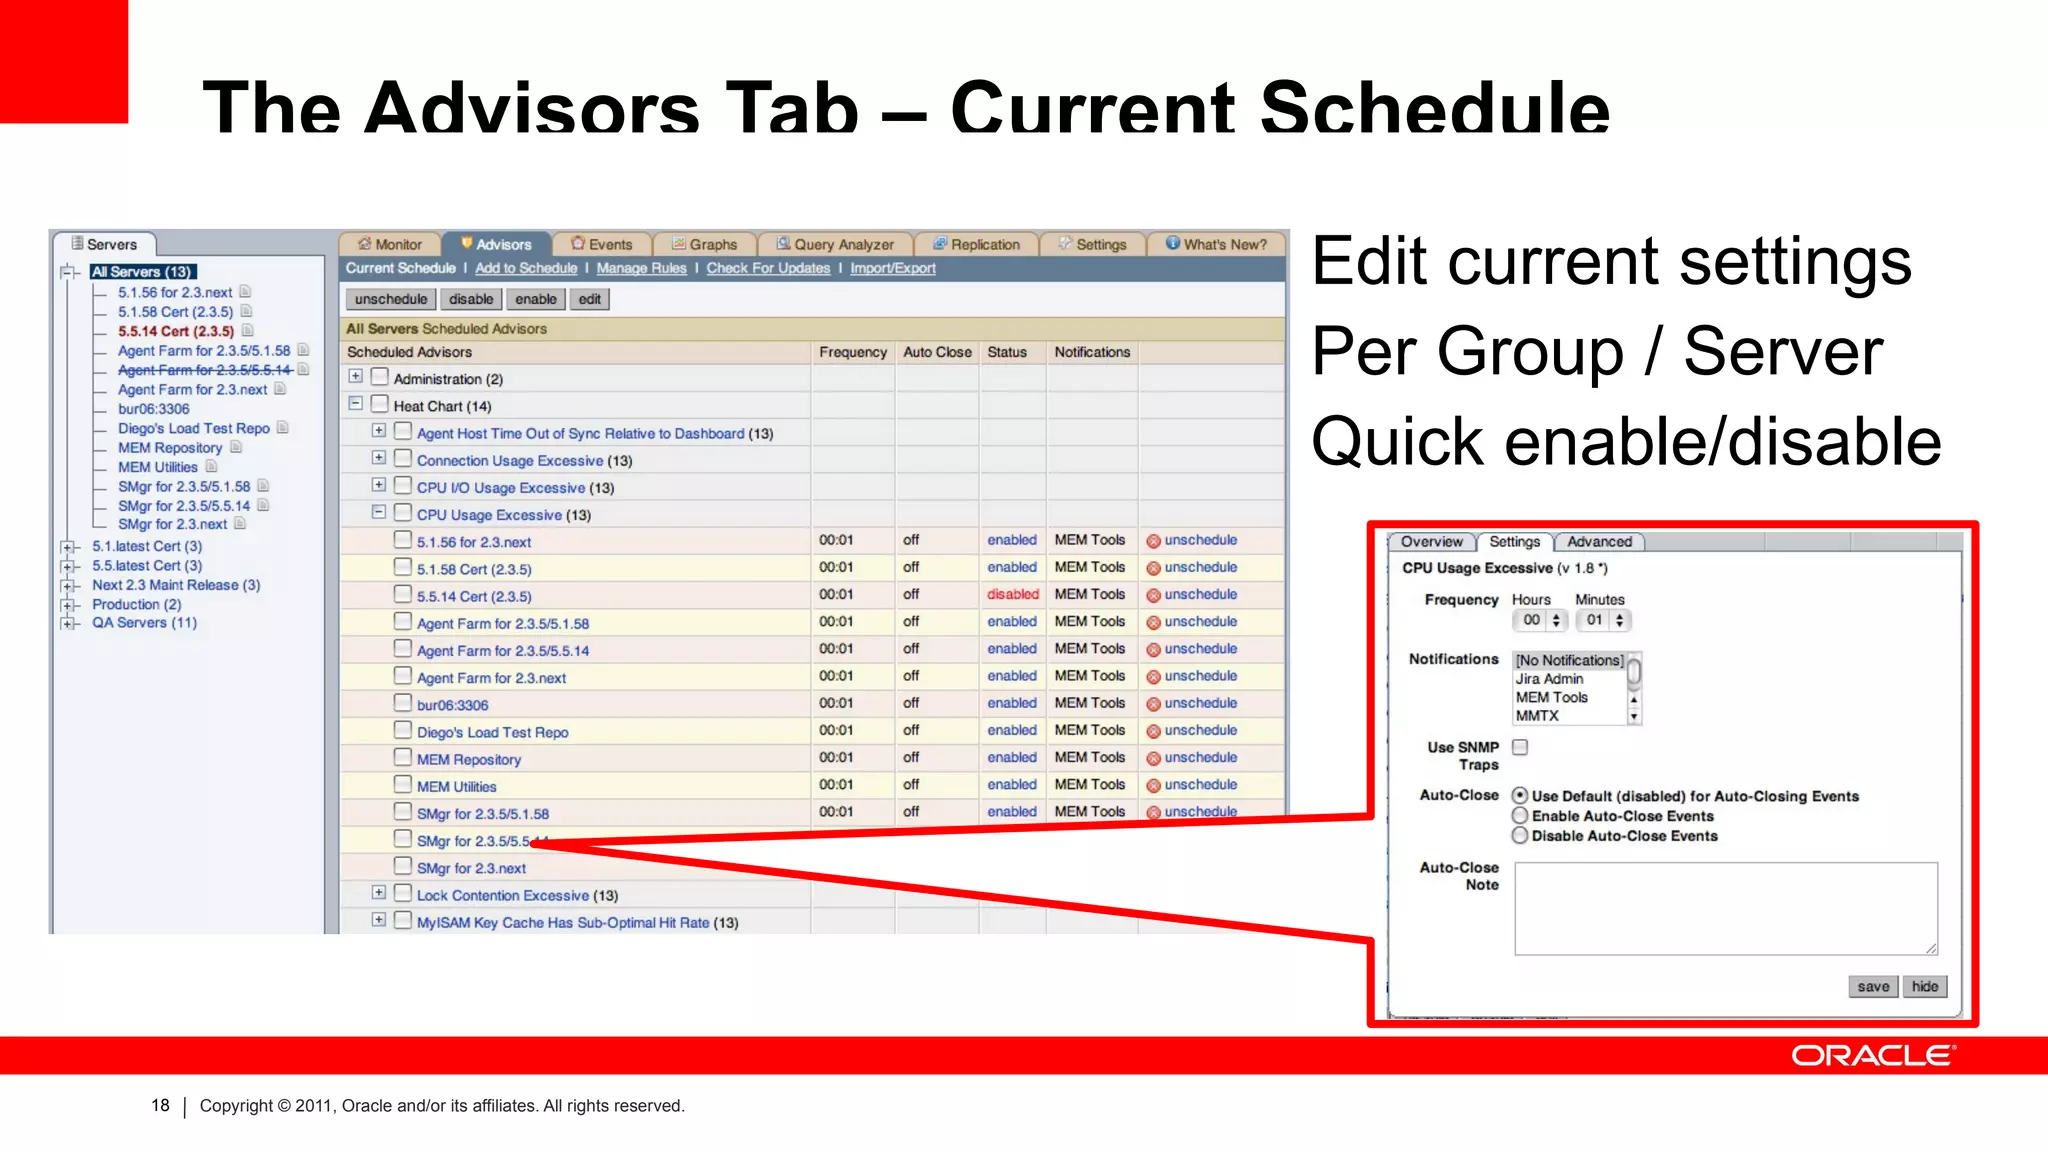Screen dimensions: 2048x1152
Task: Click the note icon beside 5.1.56 for 2.3.next
Action: click(245, 292)
